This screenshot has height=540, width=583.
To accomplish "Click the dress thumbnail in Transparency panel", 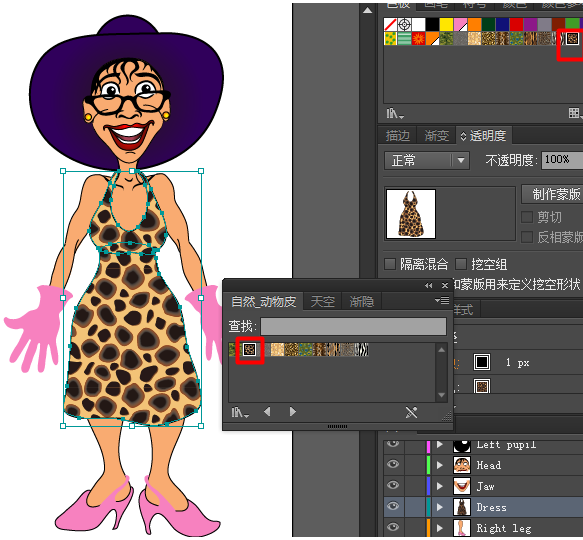I will 411,214.
